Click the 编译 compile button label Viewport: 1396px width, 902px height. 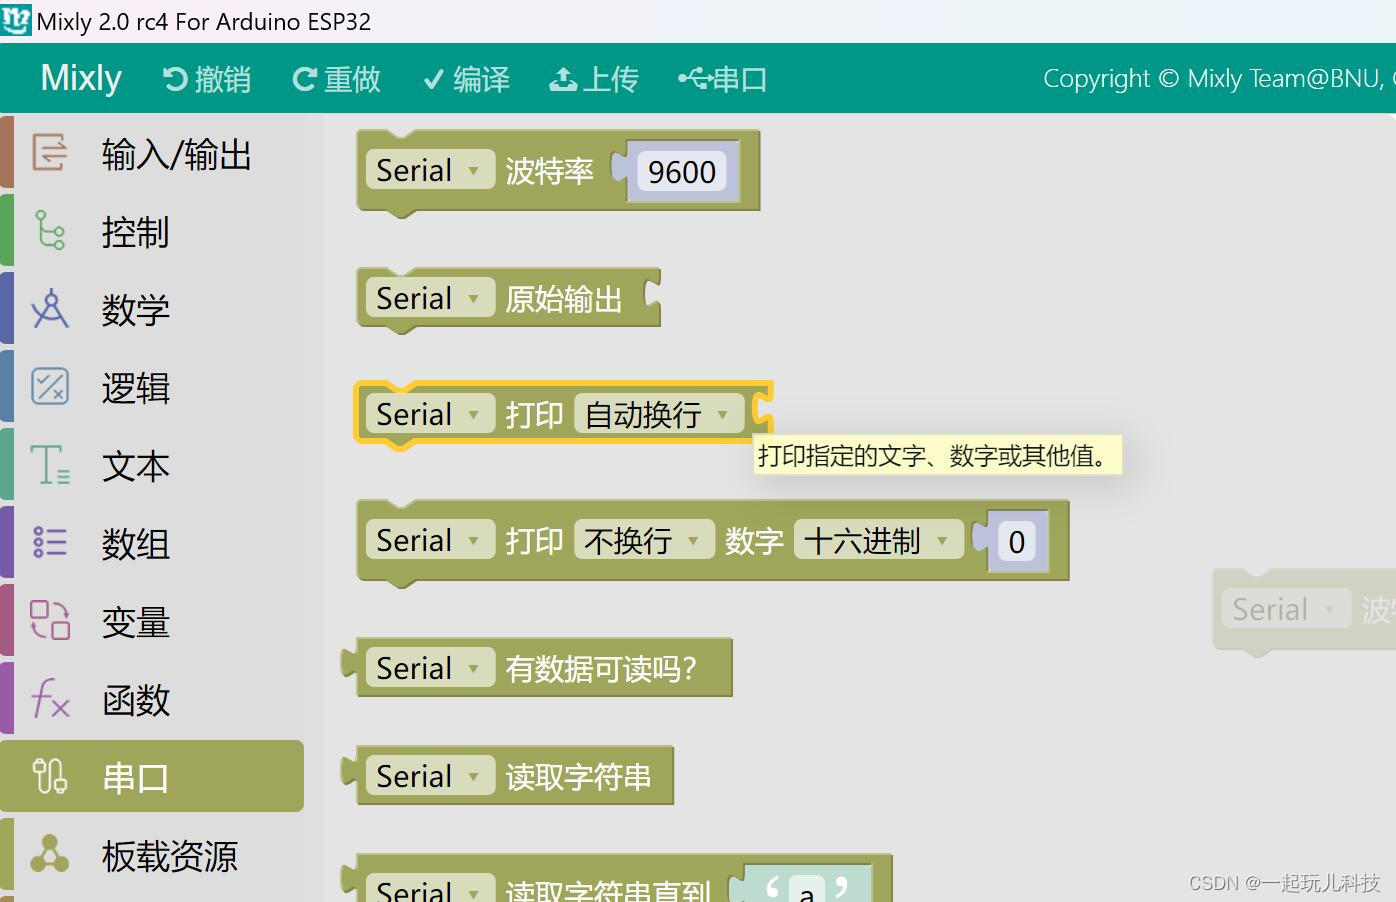(x=481, y=79)
